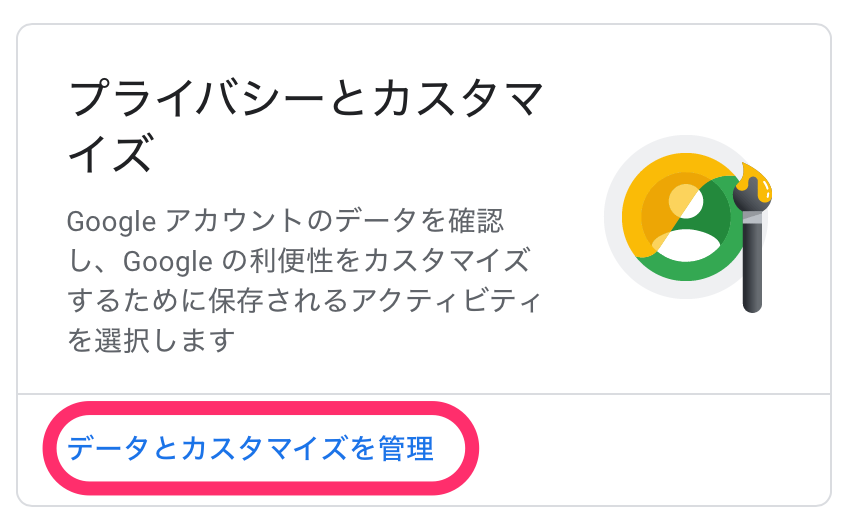Click the Google アカウント description paragraph
The width and height of the screenshot is (856, 526).
(295, 281)
